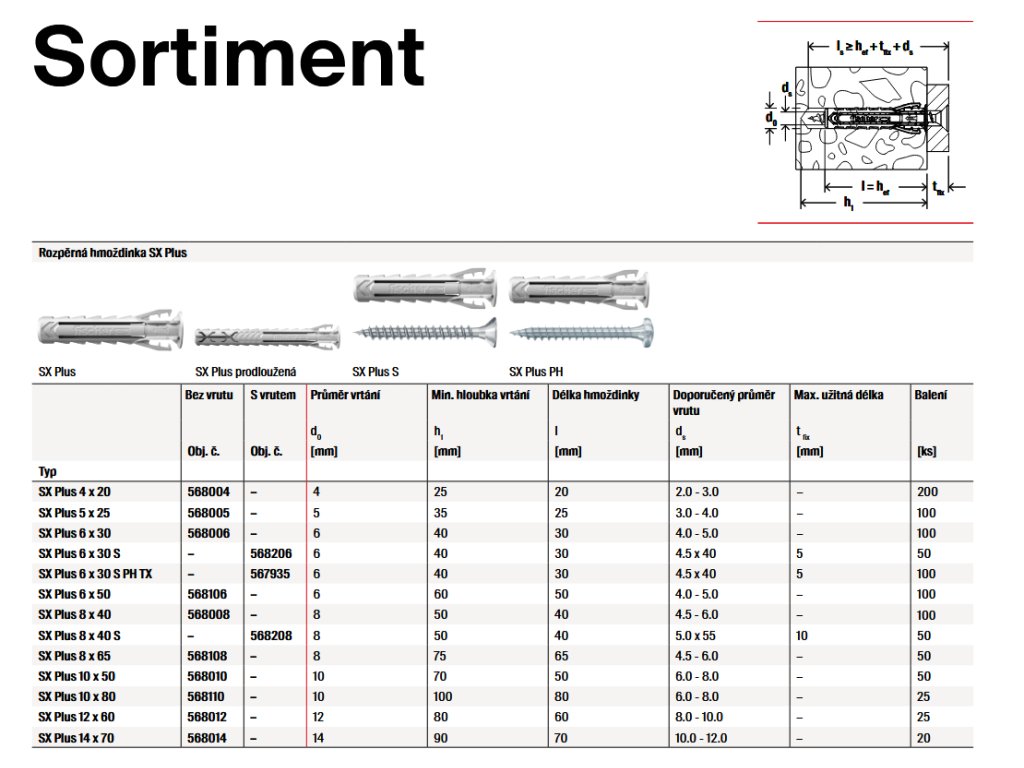The width and height of the screenshot is (1024, 768).
Task: Click the SX Plus anchor product image
Action: click(110, 330)
